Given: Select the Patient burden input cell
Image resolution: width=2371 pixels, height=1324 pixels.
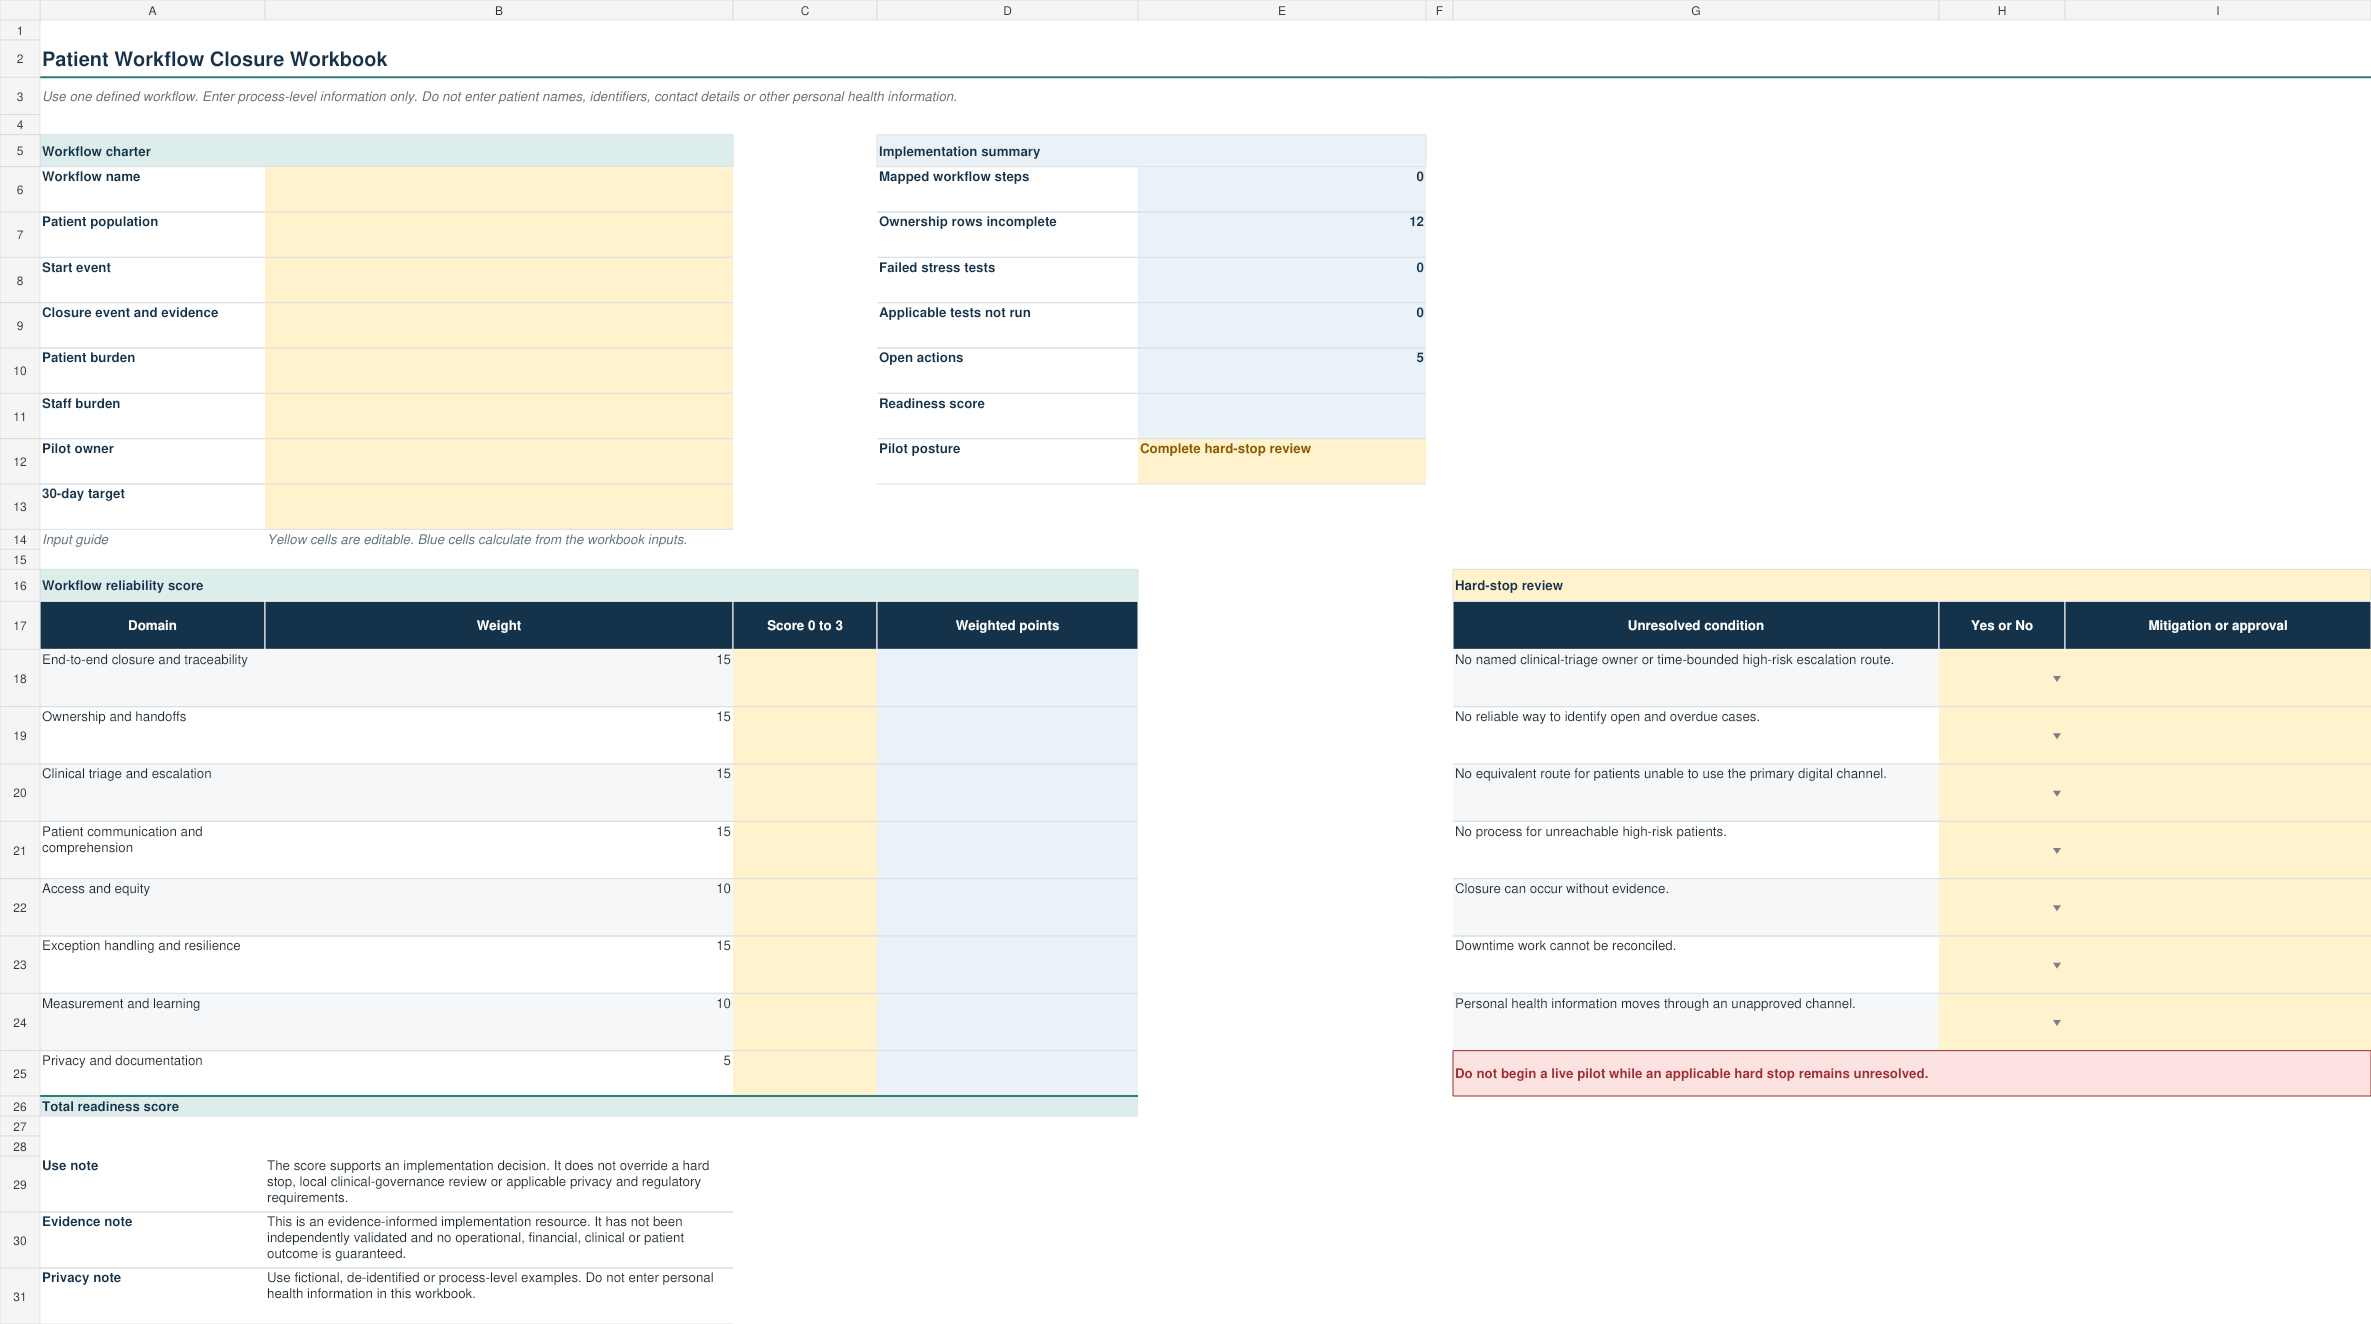Looking at the screenshot, I should point(498,371).
